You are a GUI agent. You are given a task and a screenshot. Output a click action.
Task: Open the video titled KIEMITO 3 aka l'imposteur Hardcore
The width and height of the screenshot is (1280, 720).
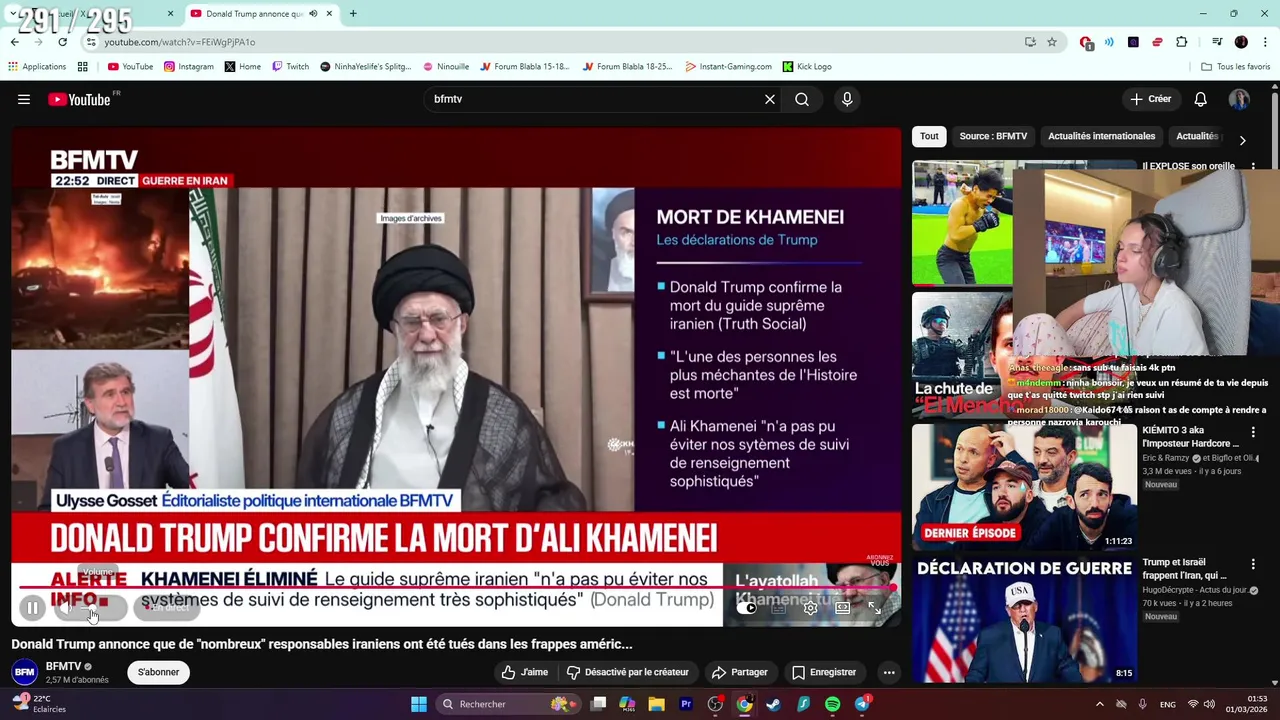[1190, 437]
